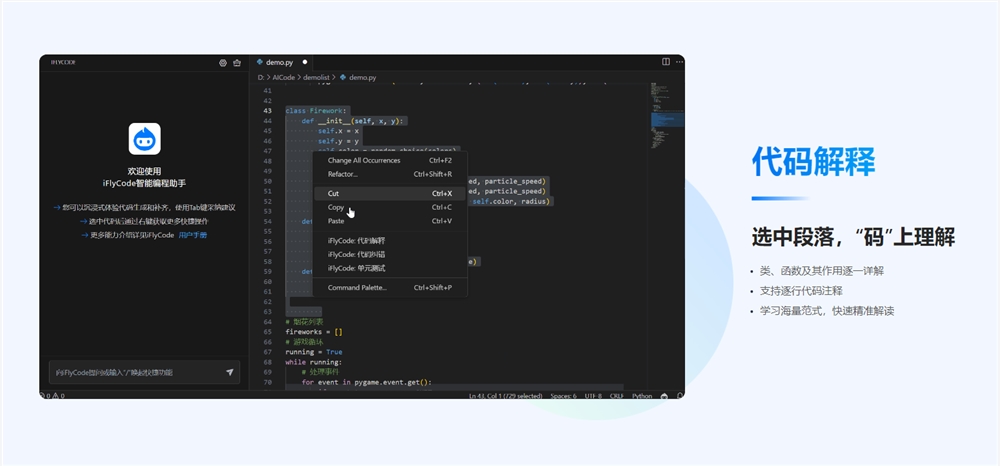Select AICode in the breadcrumb path
The height and width of the screenshot is (466, 1000).
pyautogui.click(x=283, y=77)
